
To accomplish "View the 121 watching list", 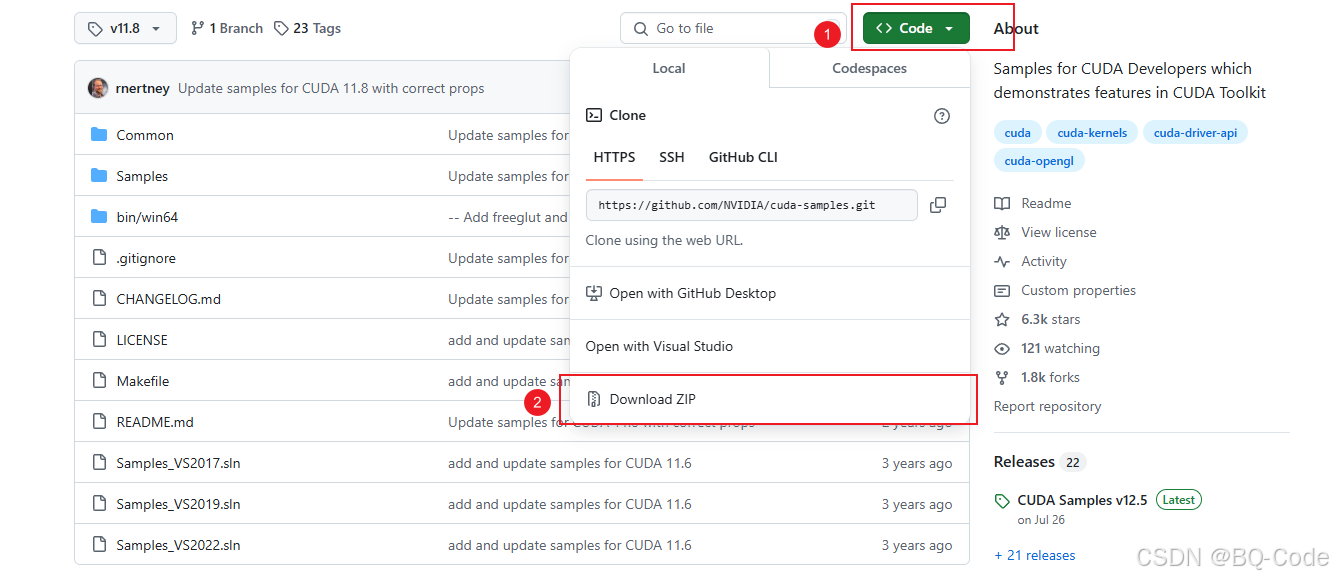I will [x=1060, y=348].
